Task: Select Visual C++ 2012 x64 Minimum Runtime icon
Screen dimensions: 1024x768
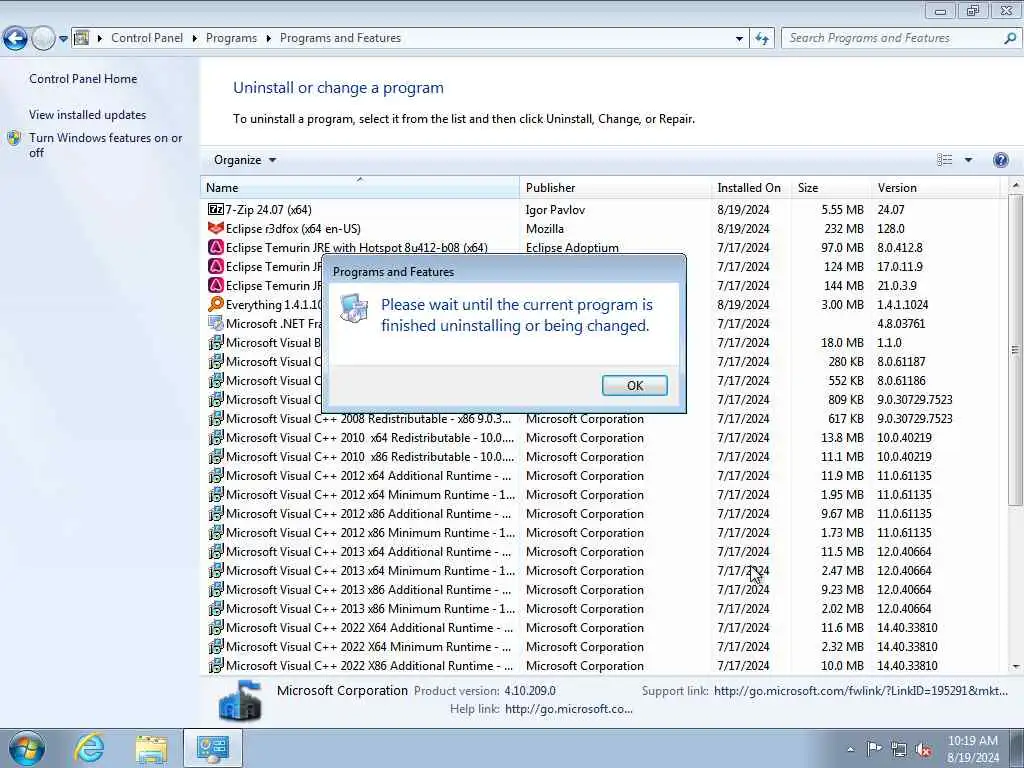Action: tap(216, 494)
